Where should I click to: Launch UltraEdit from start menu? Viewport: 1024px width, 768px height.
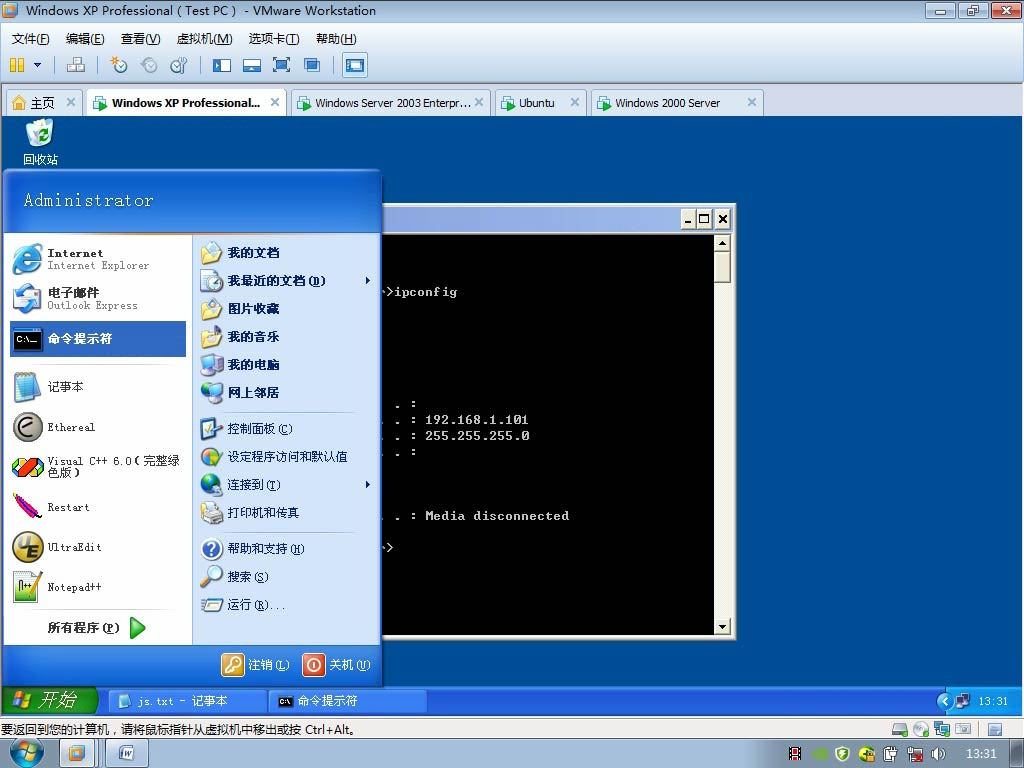tap(98, 547)
